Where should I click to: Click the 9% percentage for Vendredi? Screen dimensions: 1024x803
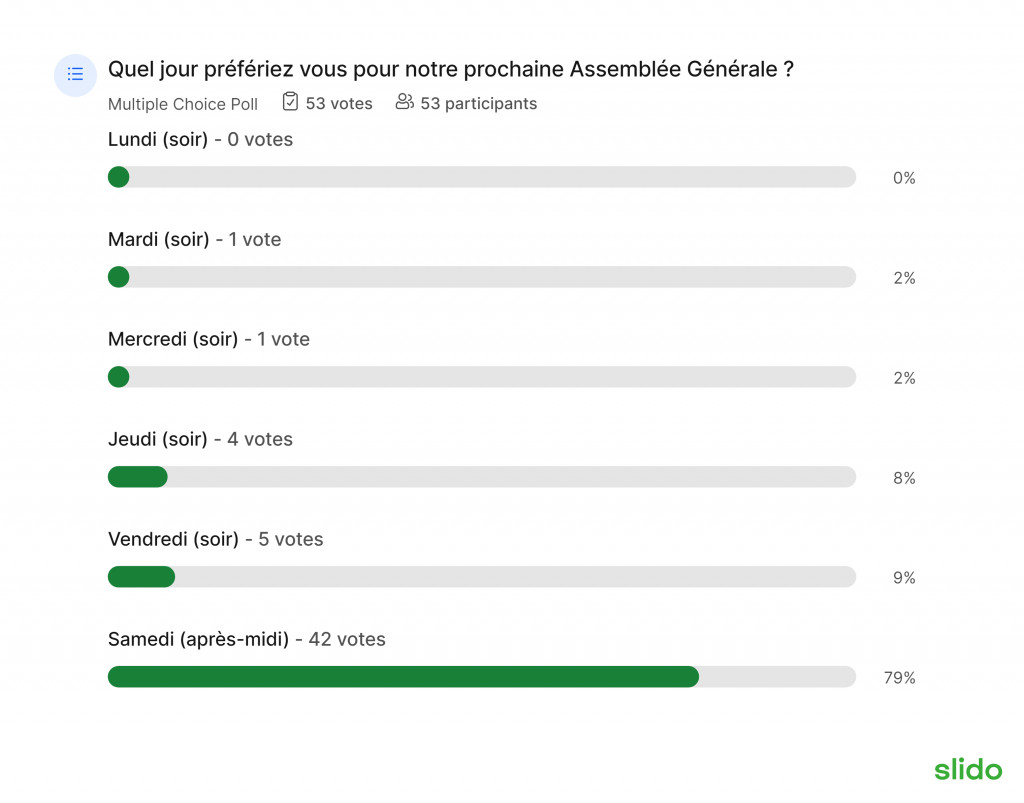904,578
